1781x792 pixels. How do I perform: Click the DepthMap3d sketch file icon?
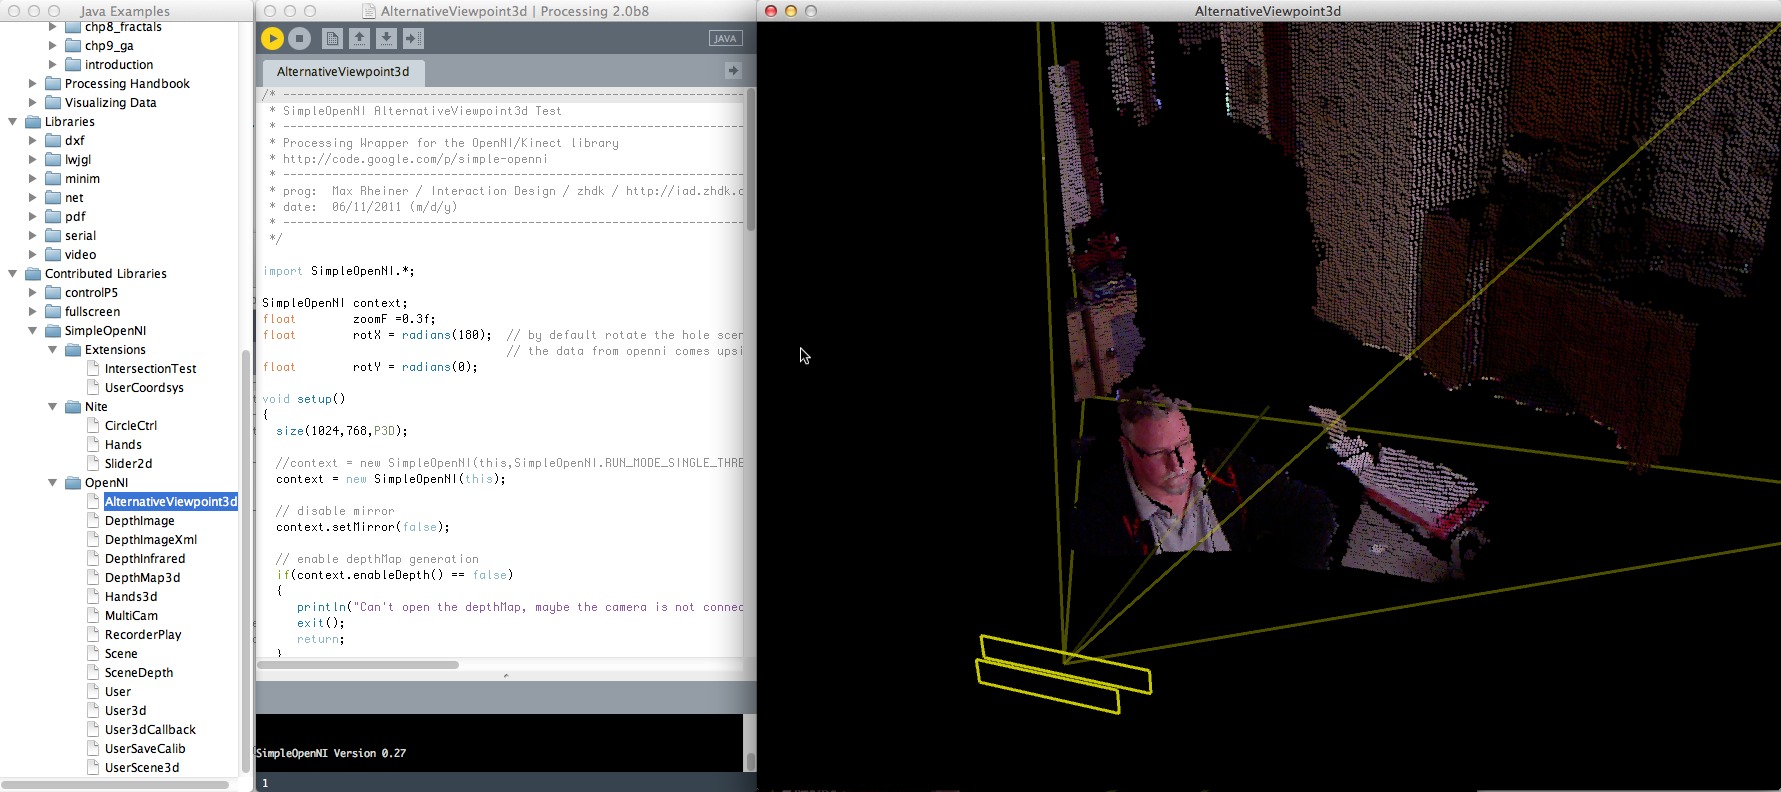[x=94, y=578]
